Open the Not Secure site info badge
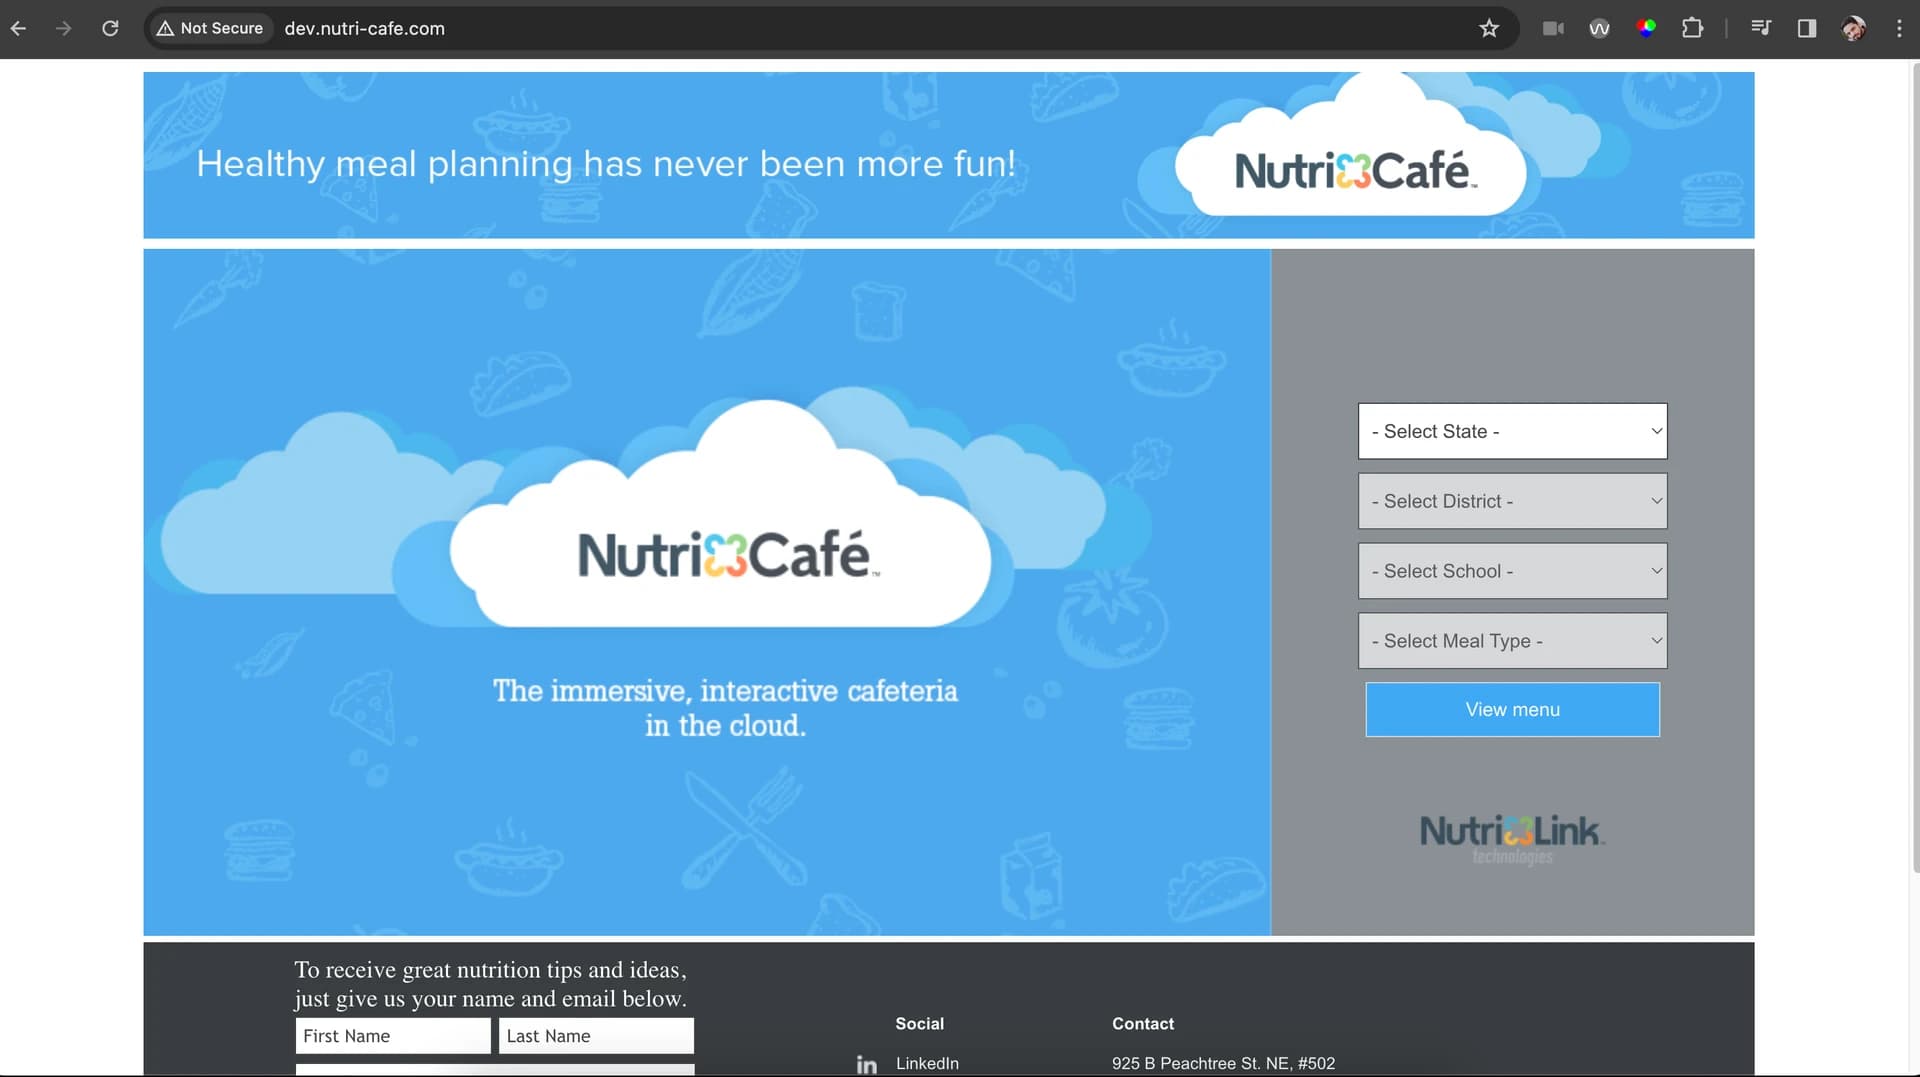The image size is (1920, 1077). [210, 28]
